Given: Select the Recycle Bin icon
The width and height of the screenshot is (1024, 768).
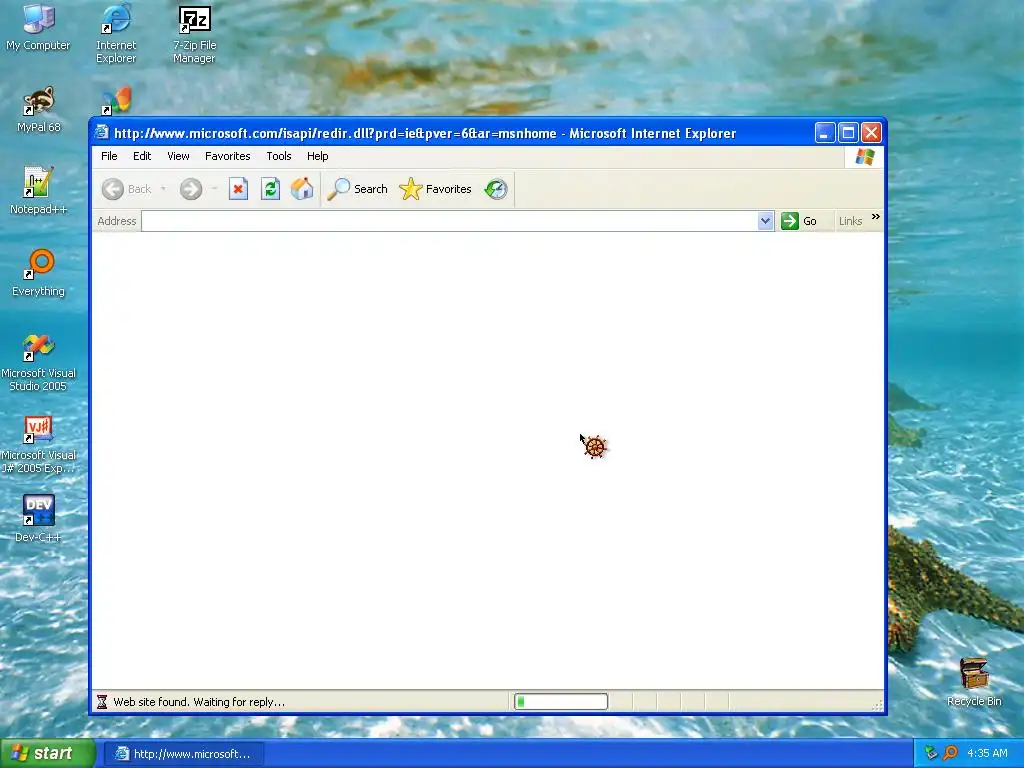Looking at the screenshot, I should [974, 682].
